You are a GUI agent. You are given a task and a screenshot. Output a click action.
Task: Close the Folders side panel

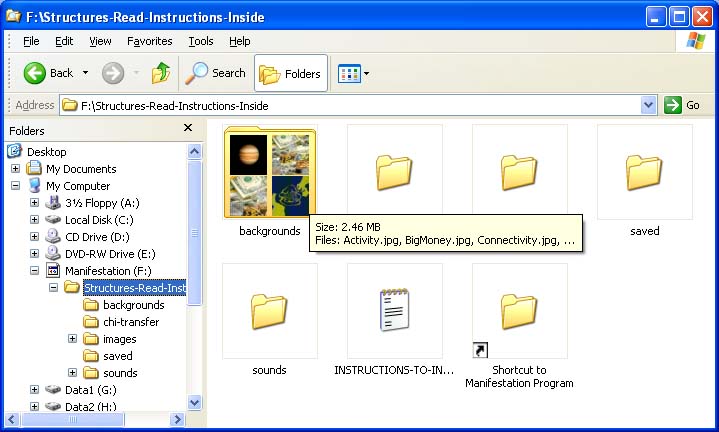point(188,129)
